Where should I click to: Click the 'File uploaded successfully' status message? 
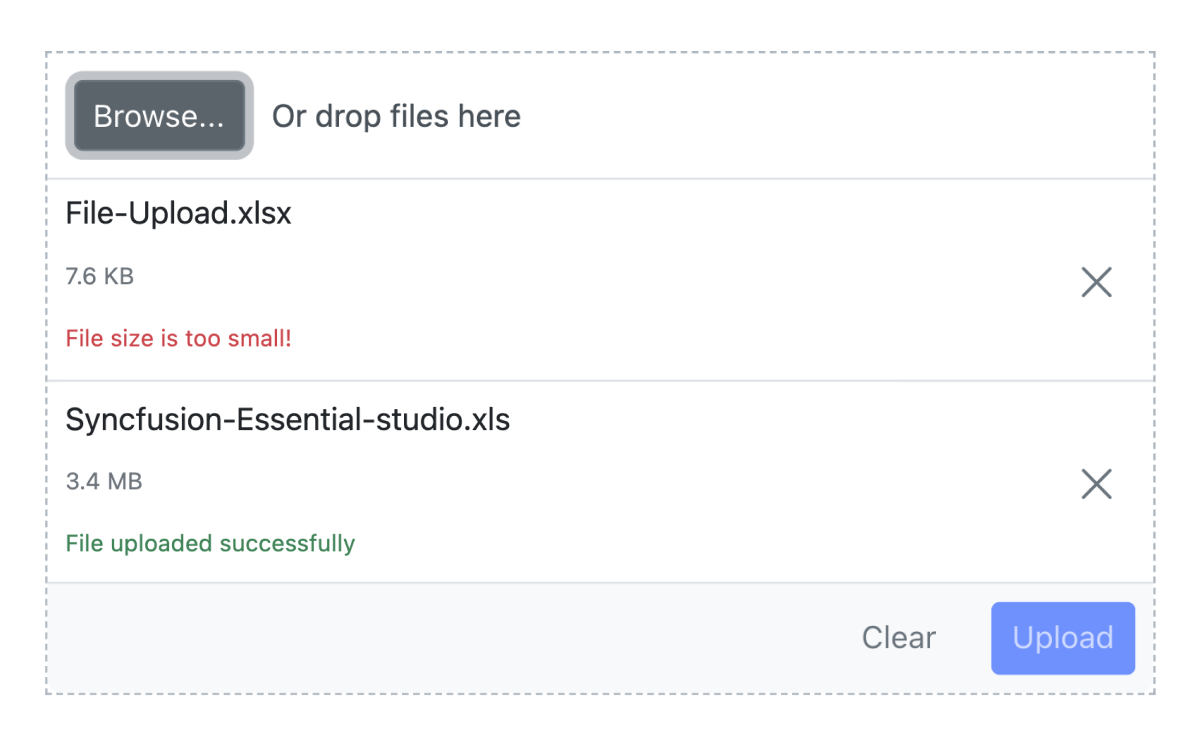[210, 544]
